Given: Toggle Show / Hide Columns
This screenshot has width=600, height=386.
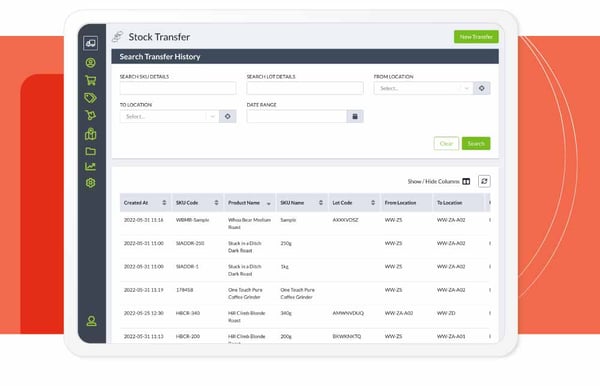Looking at the screenshot, I should click(439, 181).
